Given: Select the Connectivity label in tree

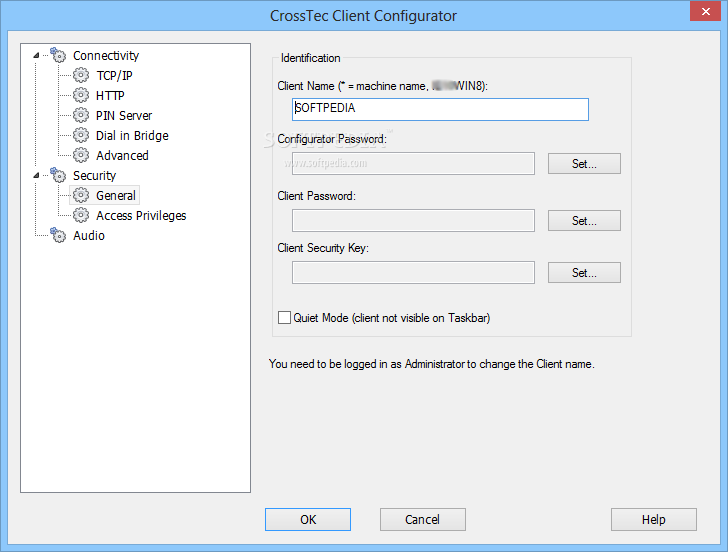Looking at the screenshot, I should (x=106, y=56).
